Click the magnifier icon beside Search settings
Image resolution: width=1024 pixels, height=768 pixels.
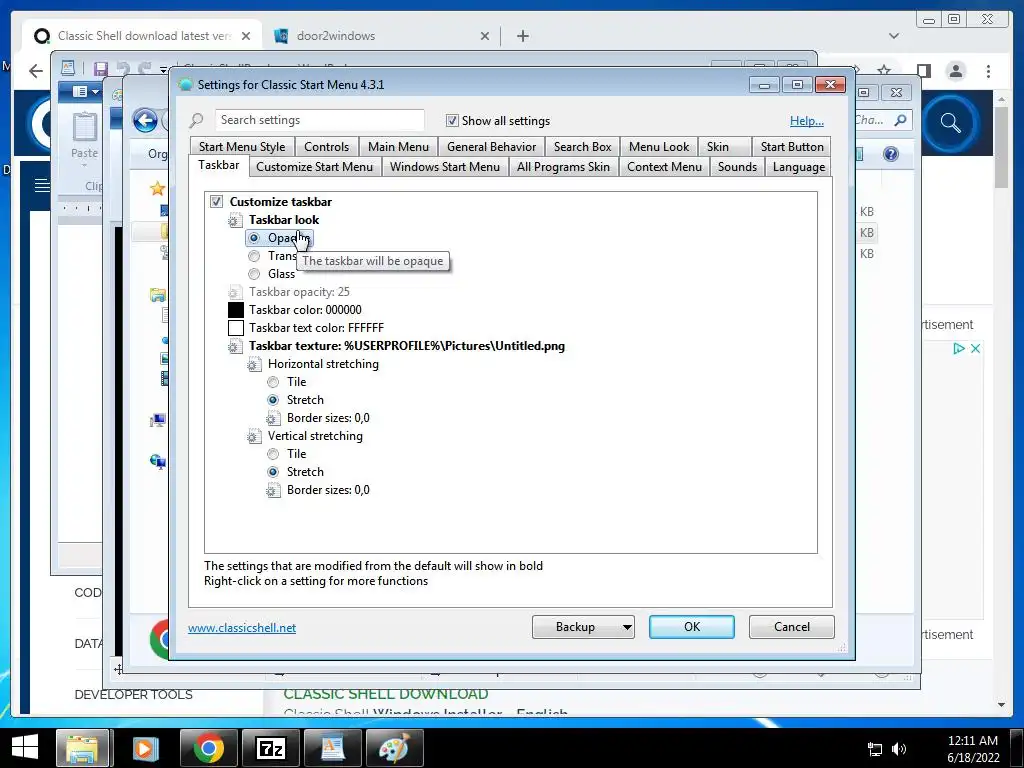pos(197,121)
